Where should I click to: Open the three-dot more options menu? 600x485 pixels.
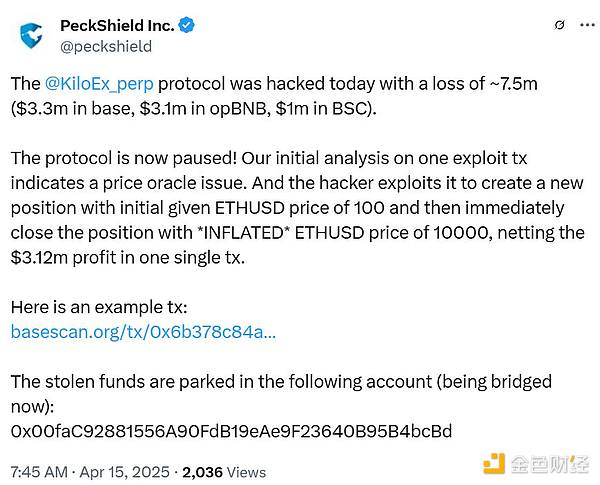click(572, 25)
